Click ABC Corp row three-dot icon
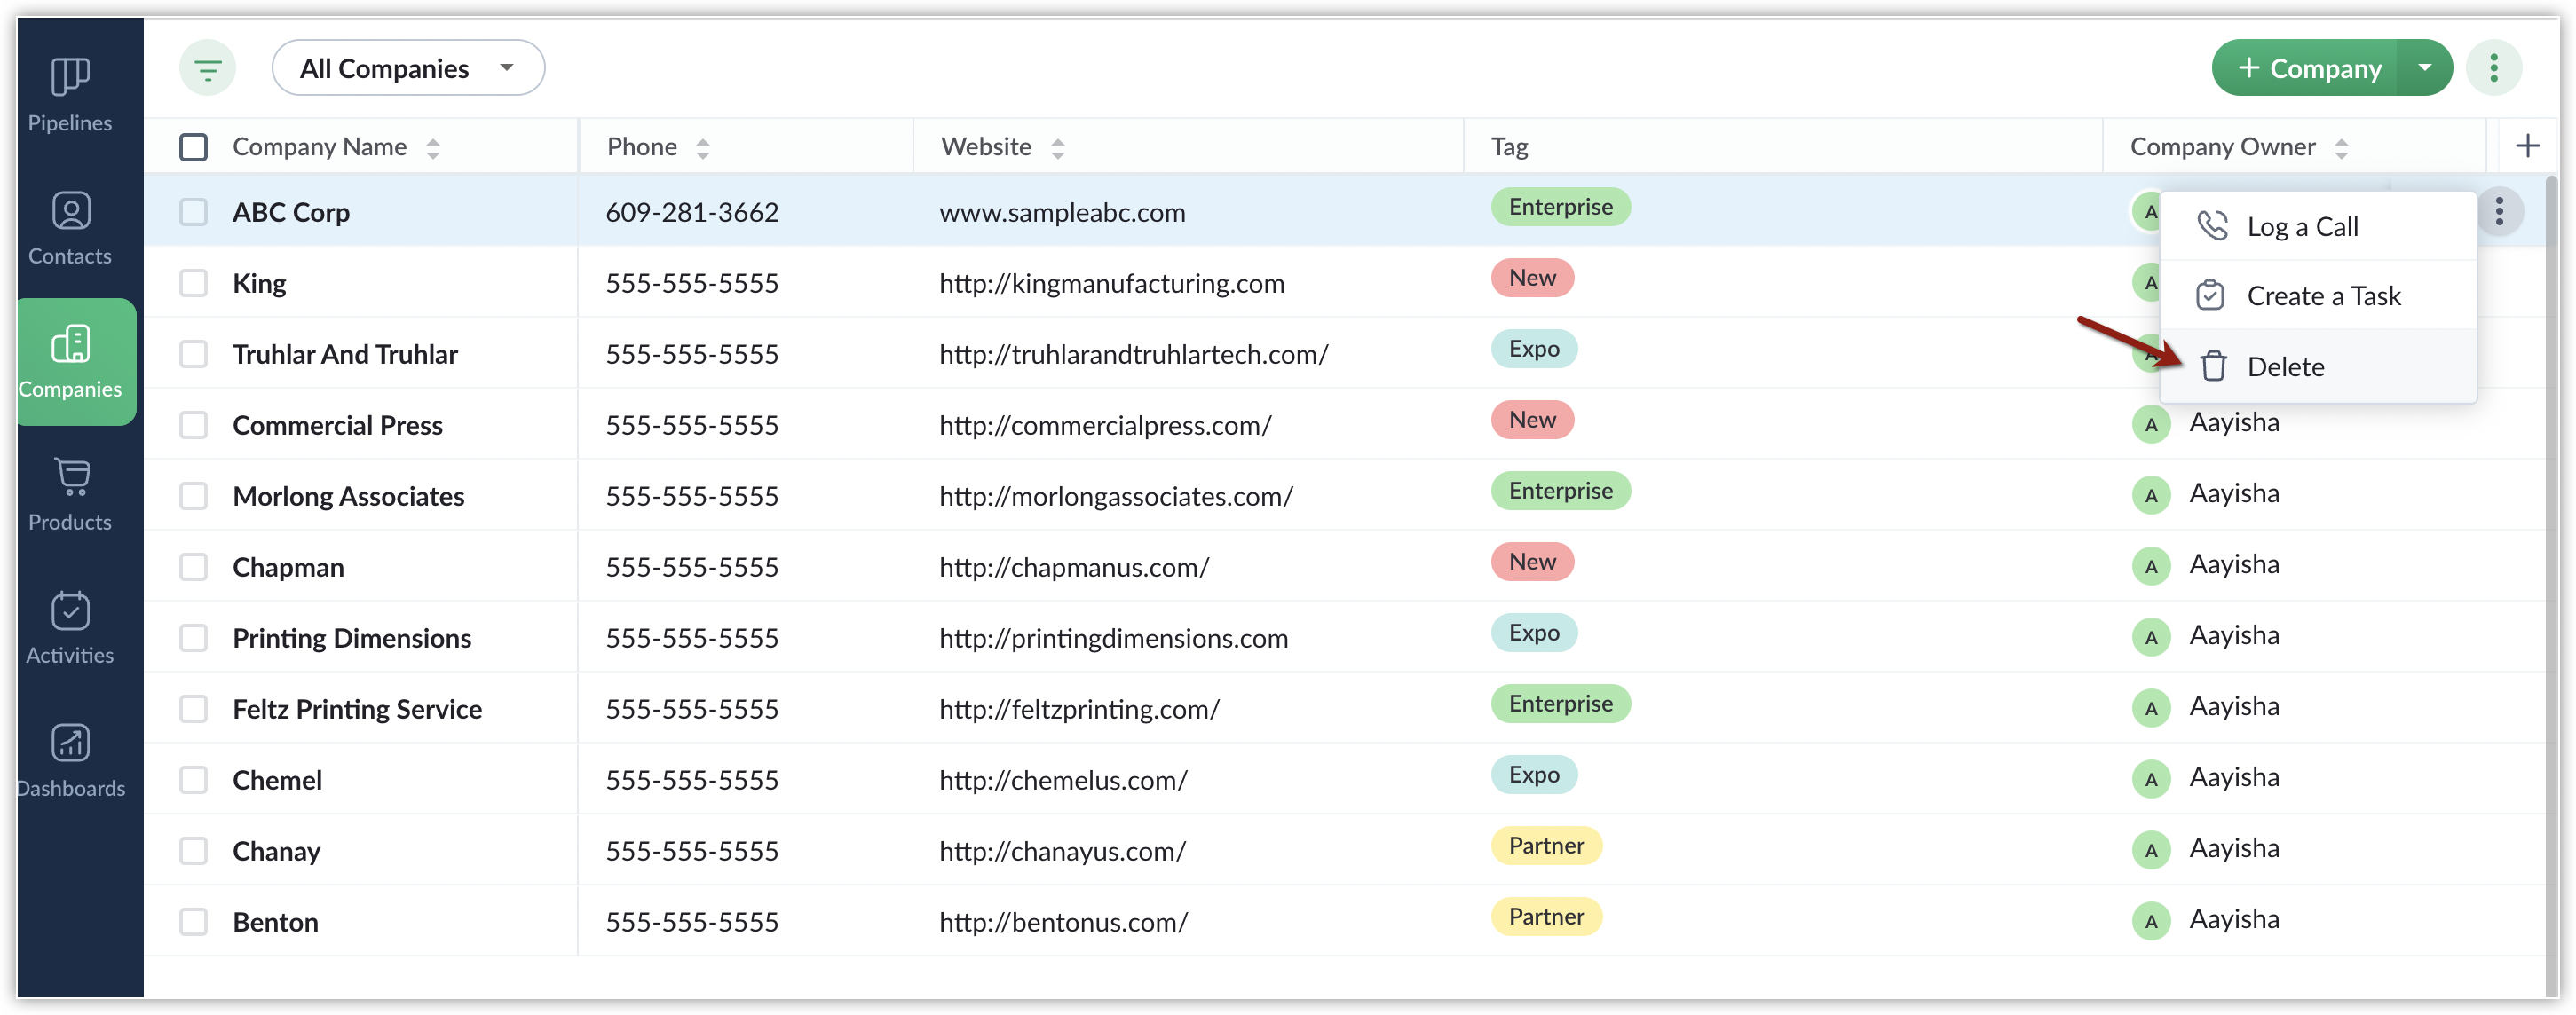Viewport: 2576px width, 1015px height. point(2498,212)
